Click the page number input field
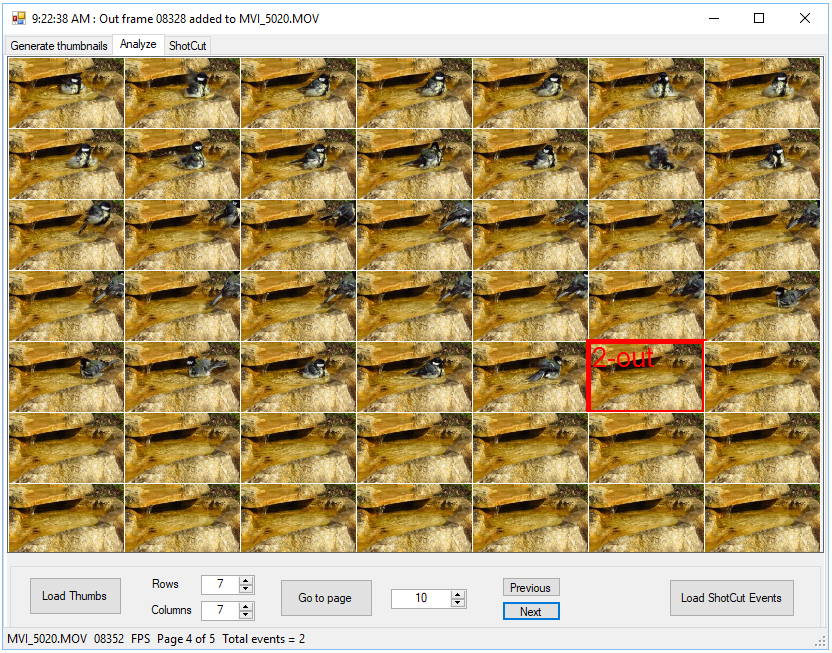This screenshot has height=653, width=832. click(420, 598)
